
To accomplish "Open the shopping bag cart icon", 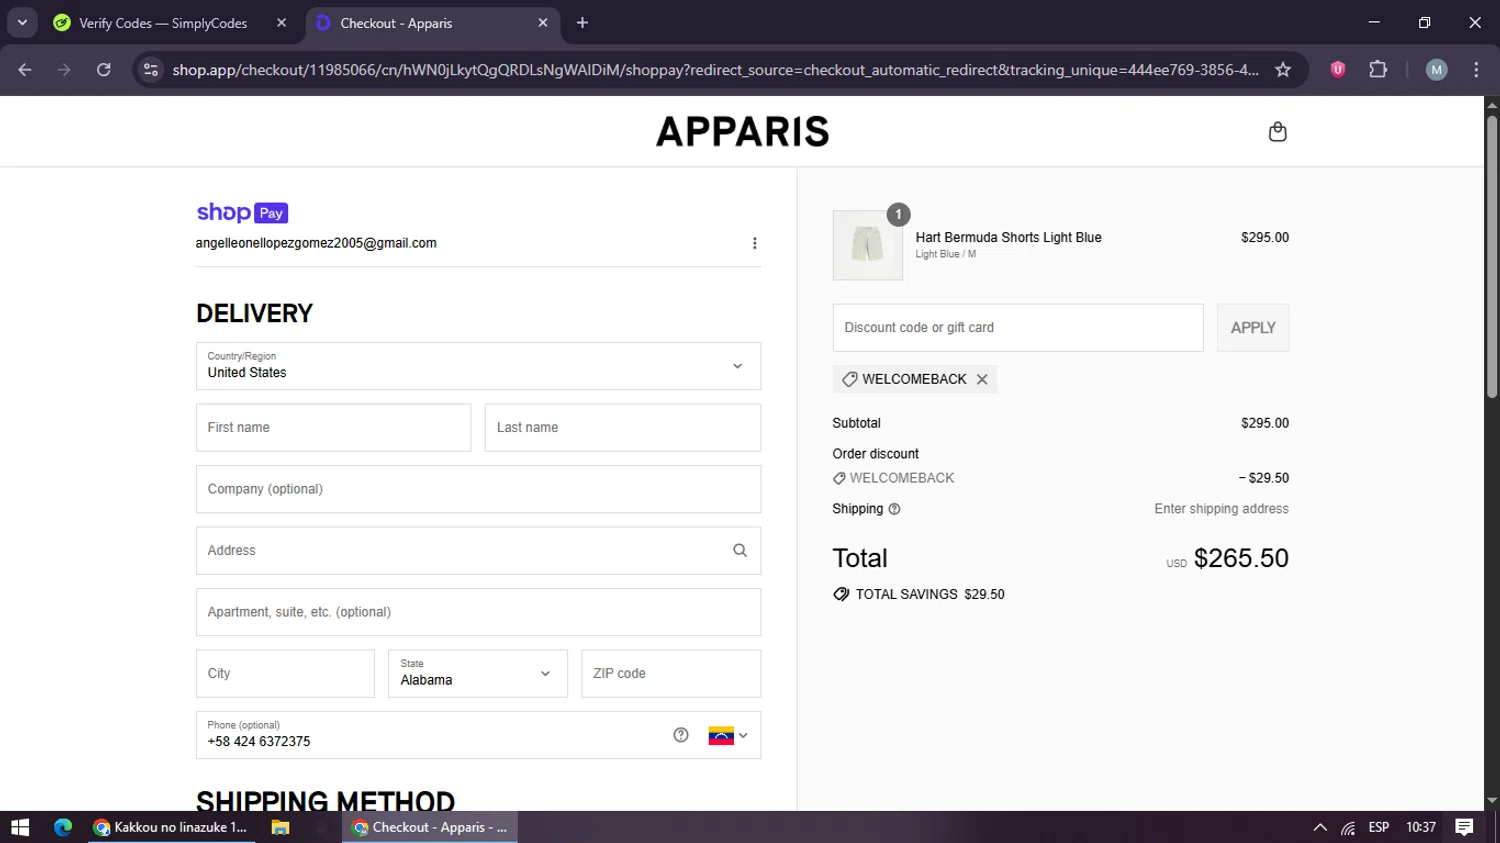I will point(1277,132).
